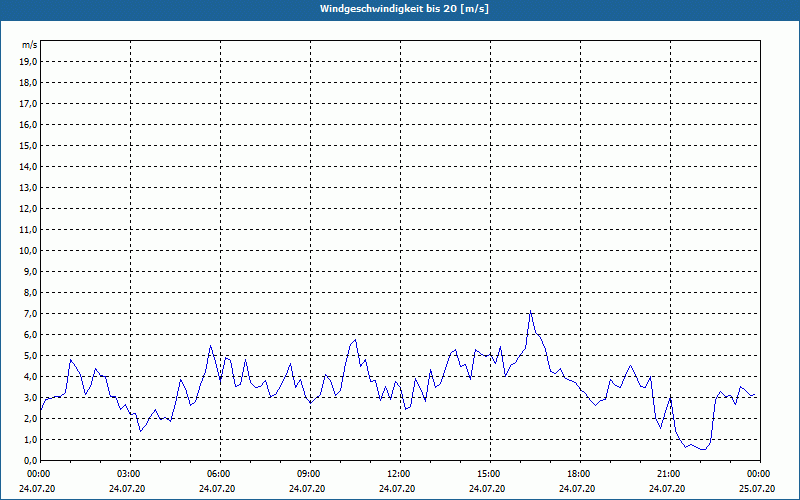Click the 21:00 time axis label

click(668, 474)
